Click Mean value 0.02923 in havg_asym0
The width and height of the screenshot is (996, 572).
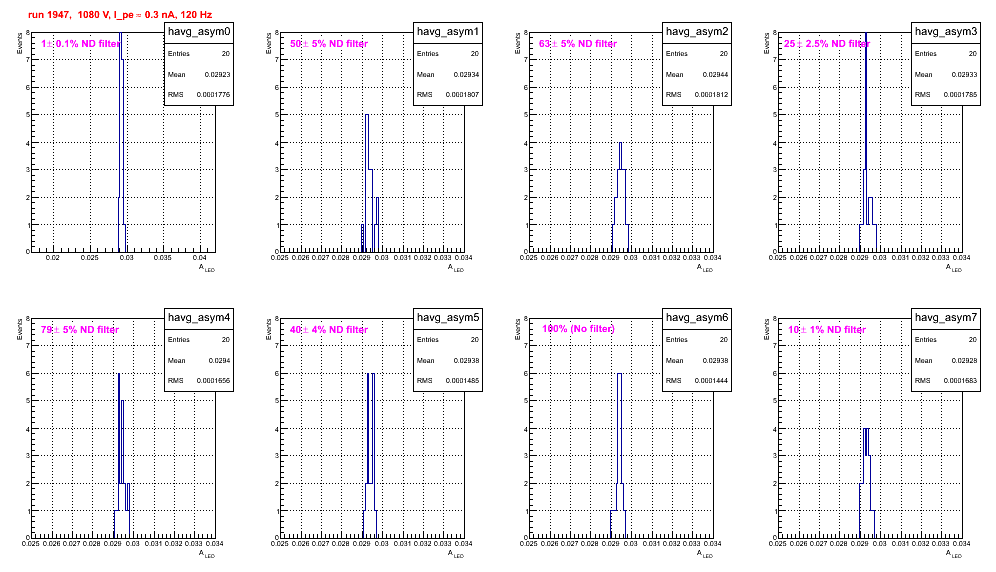click(x=217, y=74)
